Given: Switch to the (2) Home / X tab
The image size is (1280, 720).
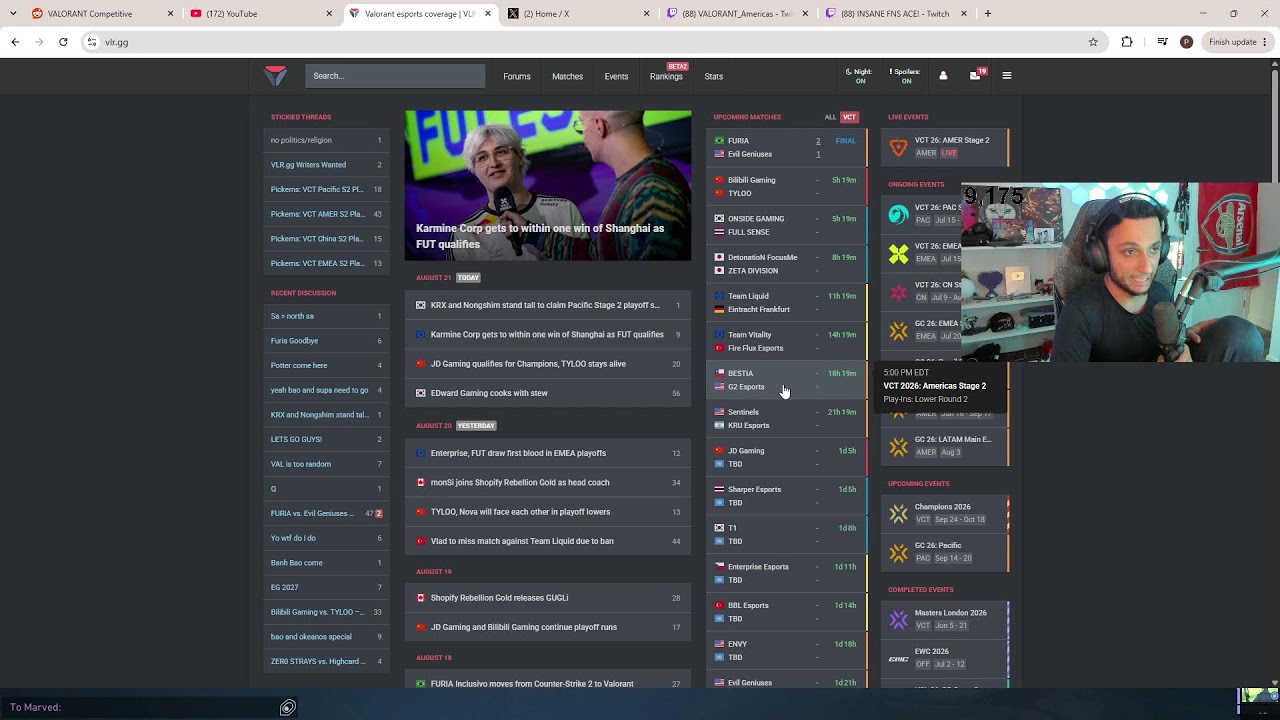Looking at the screenshot, I should coord(577,14).
